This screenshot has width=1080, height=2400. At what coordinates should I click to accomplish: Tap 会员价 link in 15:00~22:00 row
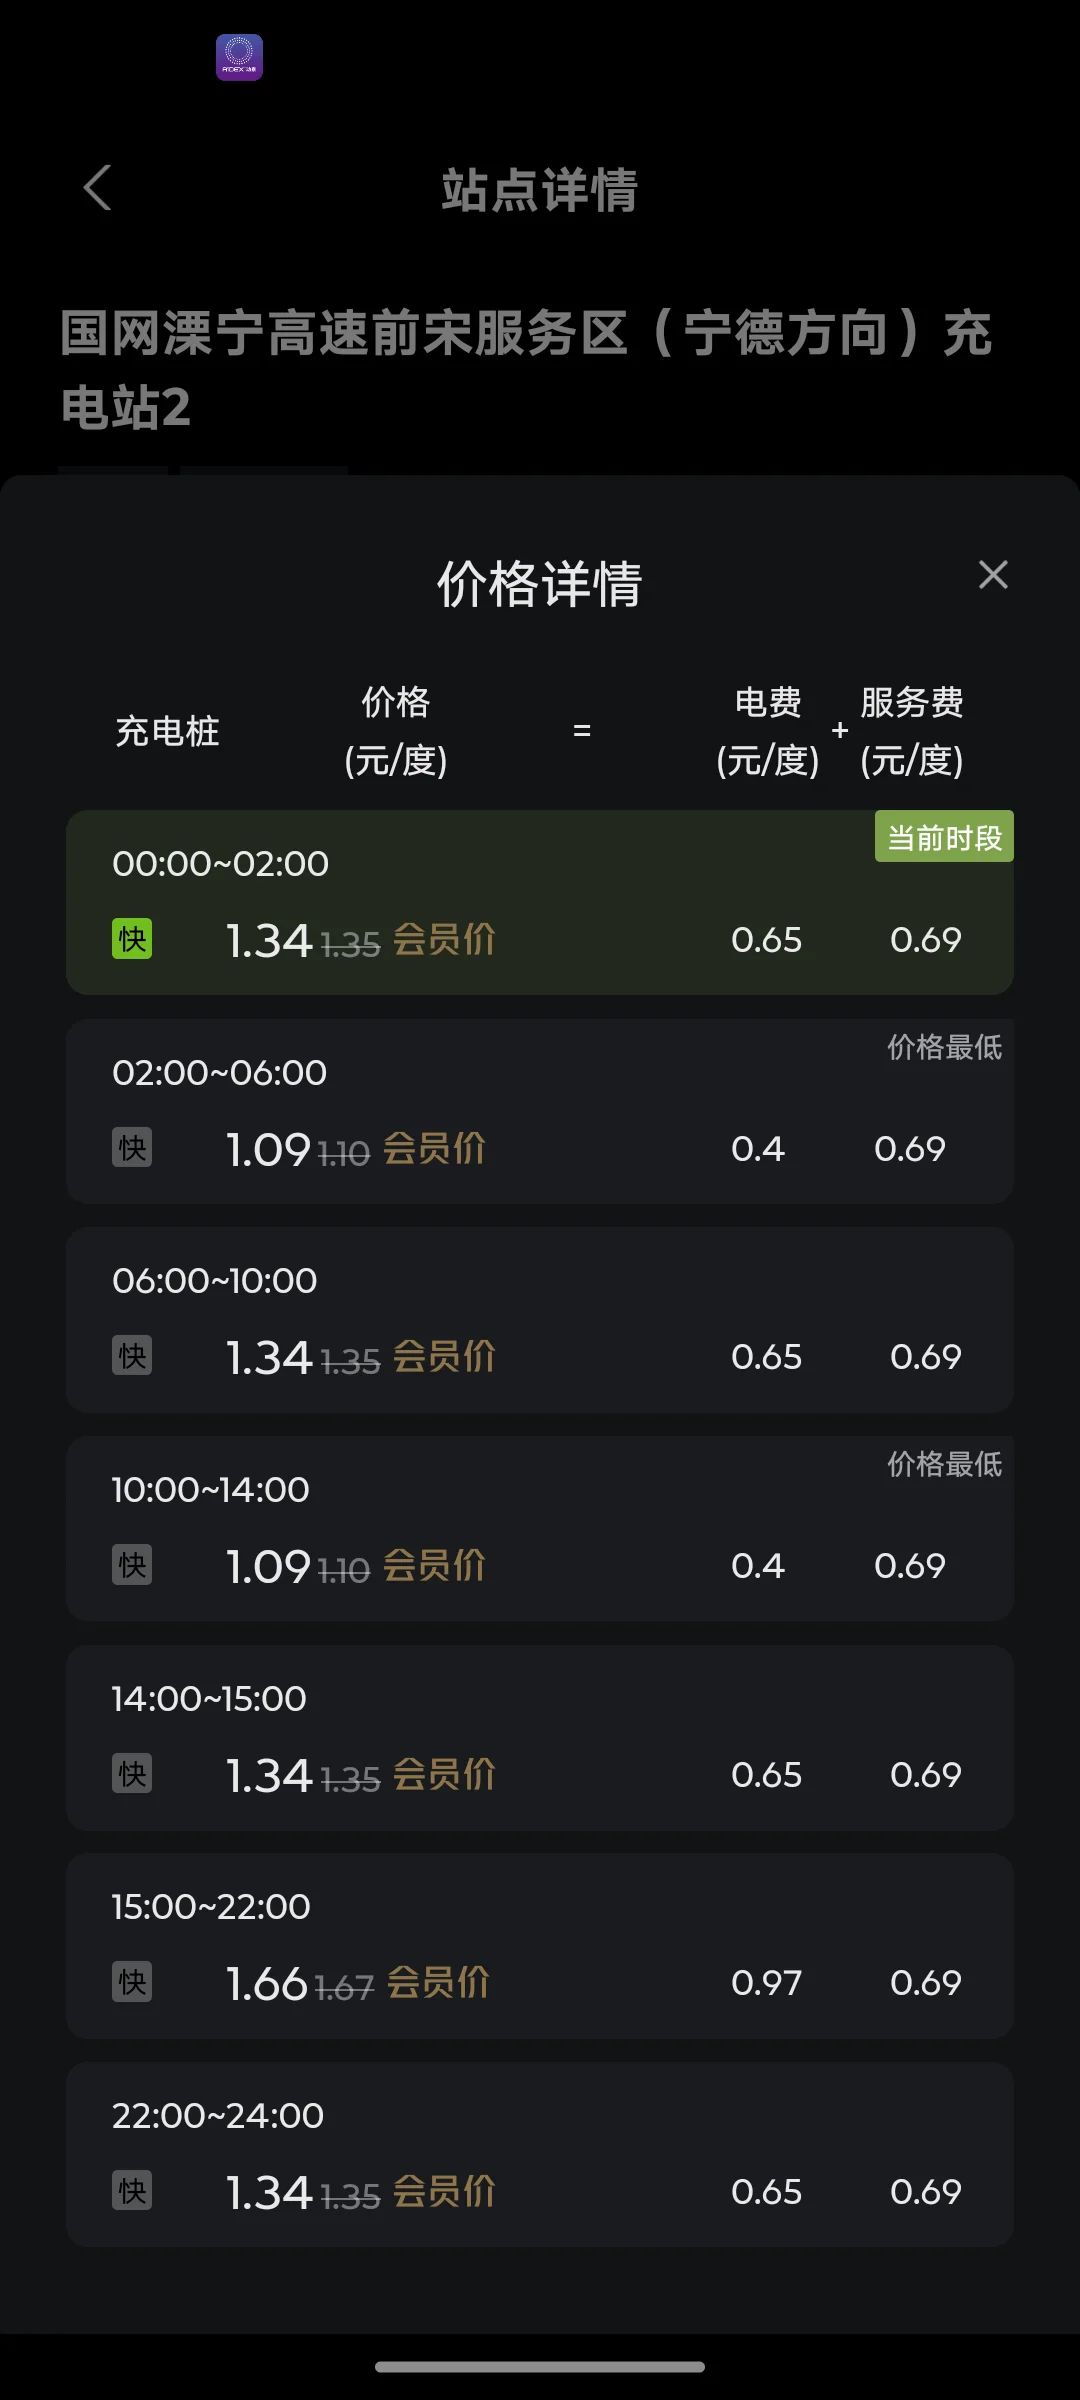[438, 1982]
